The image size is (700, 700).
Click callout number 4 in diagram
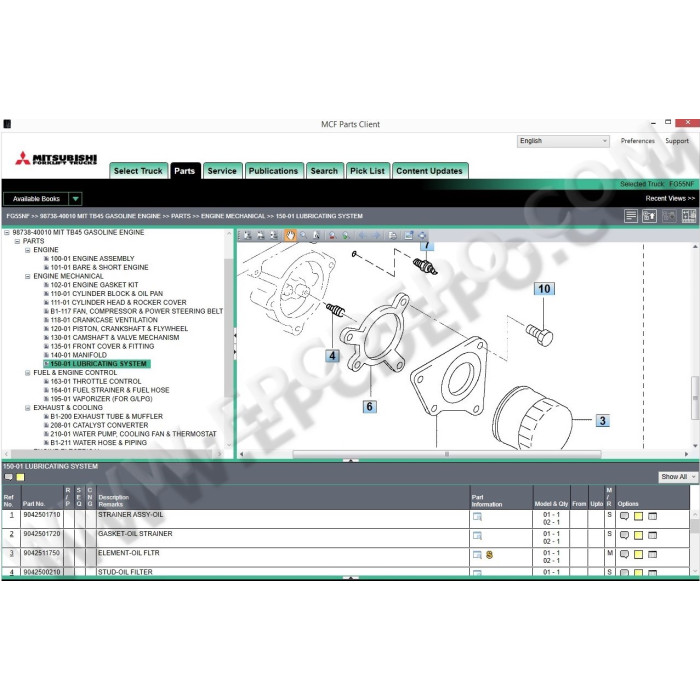coord(332,356)
